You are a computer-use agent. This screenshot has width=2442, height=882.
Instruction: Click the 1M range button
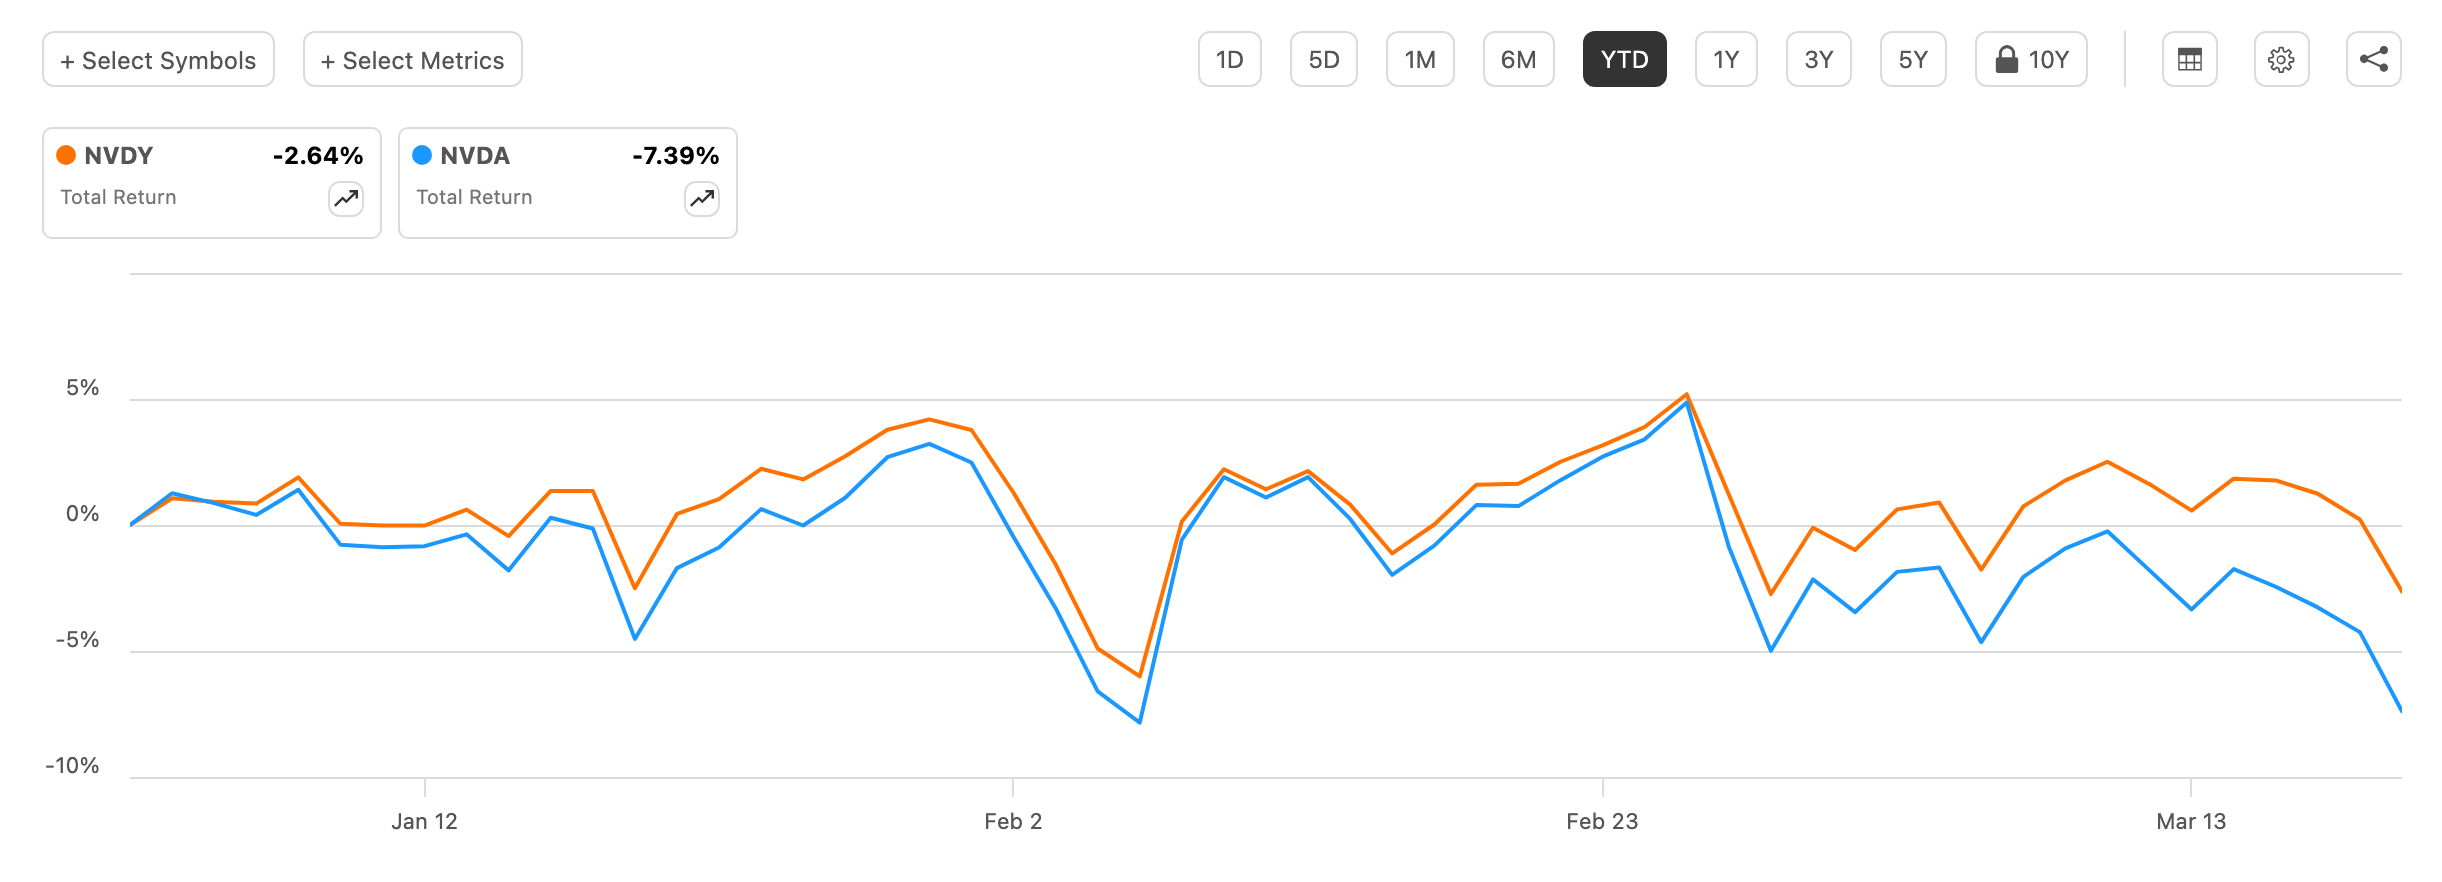point(1420,59)
